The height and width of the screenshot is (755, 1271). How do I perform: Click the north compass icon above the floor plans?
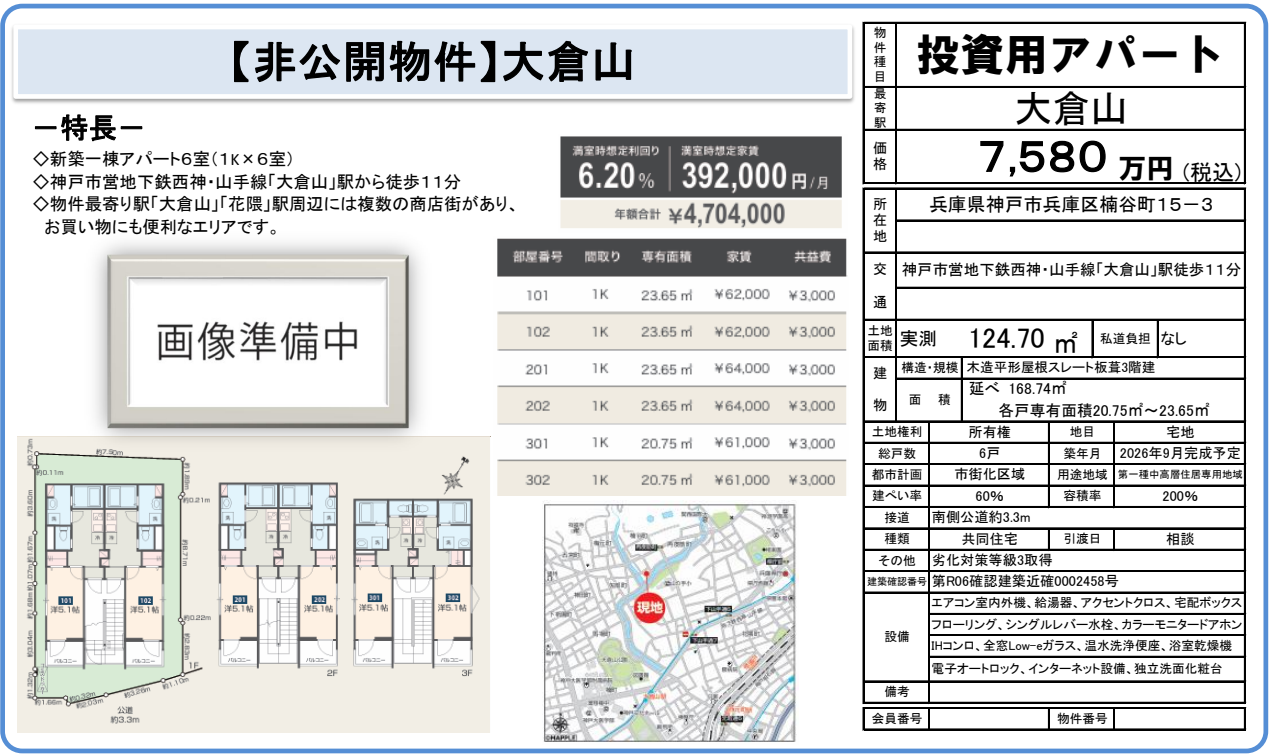[x=455, y=474]
